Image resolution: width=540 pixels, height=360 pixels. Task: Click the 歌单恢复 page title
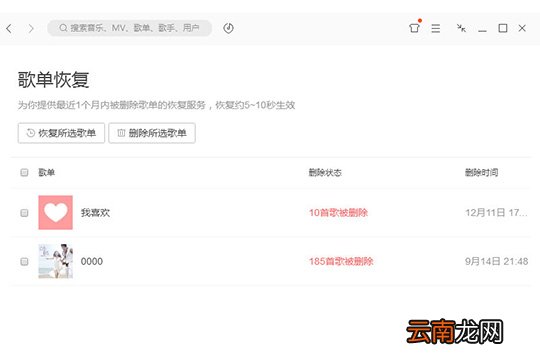(x=53, y=80)
